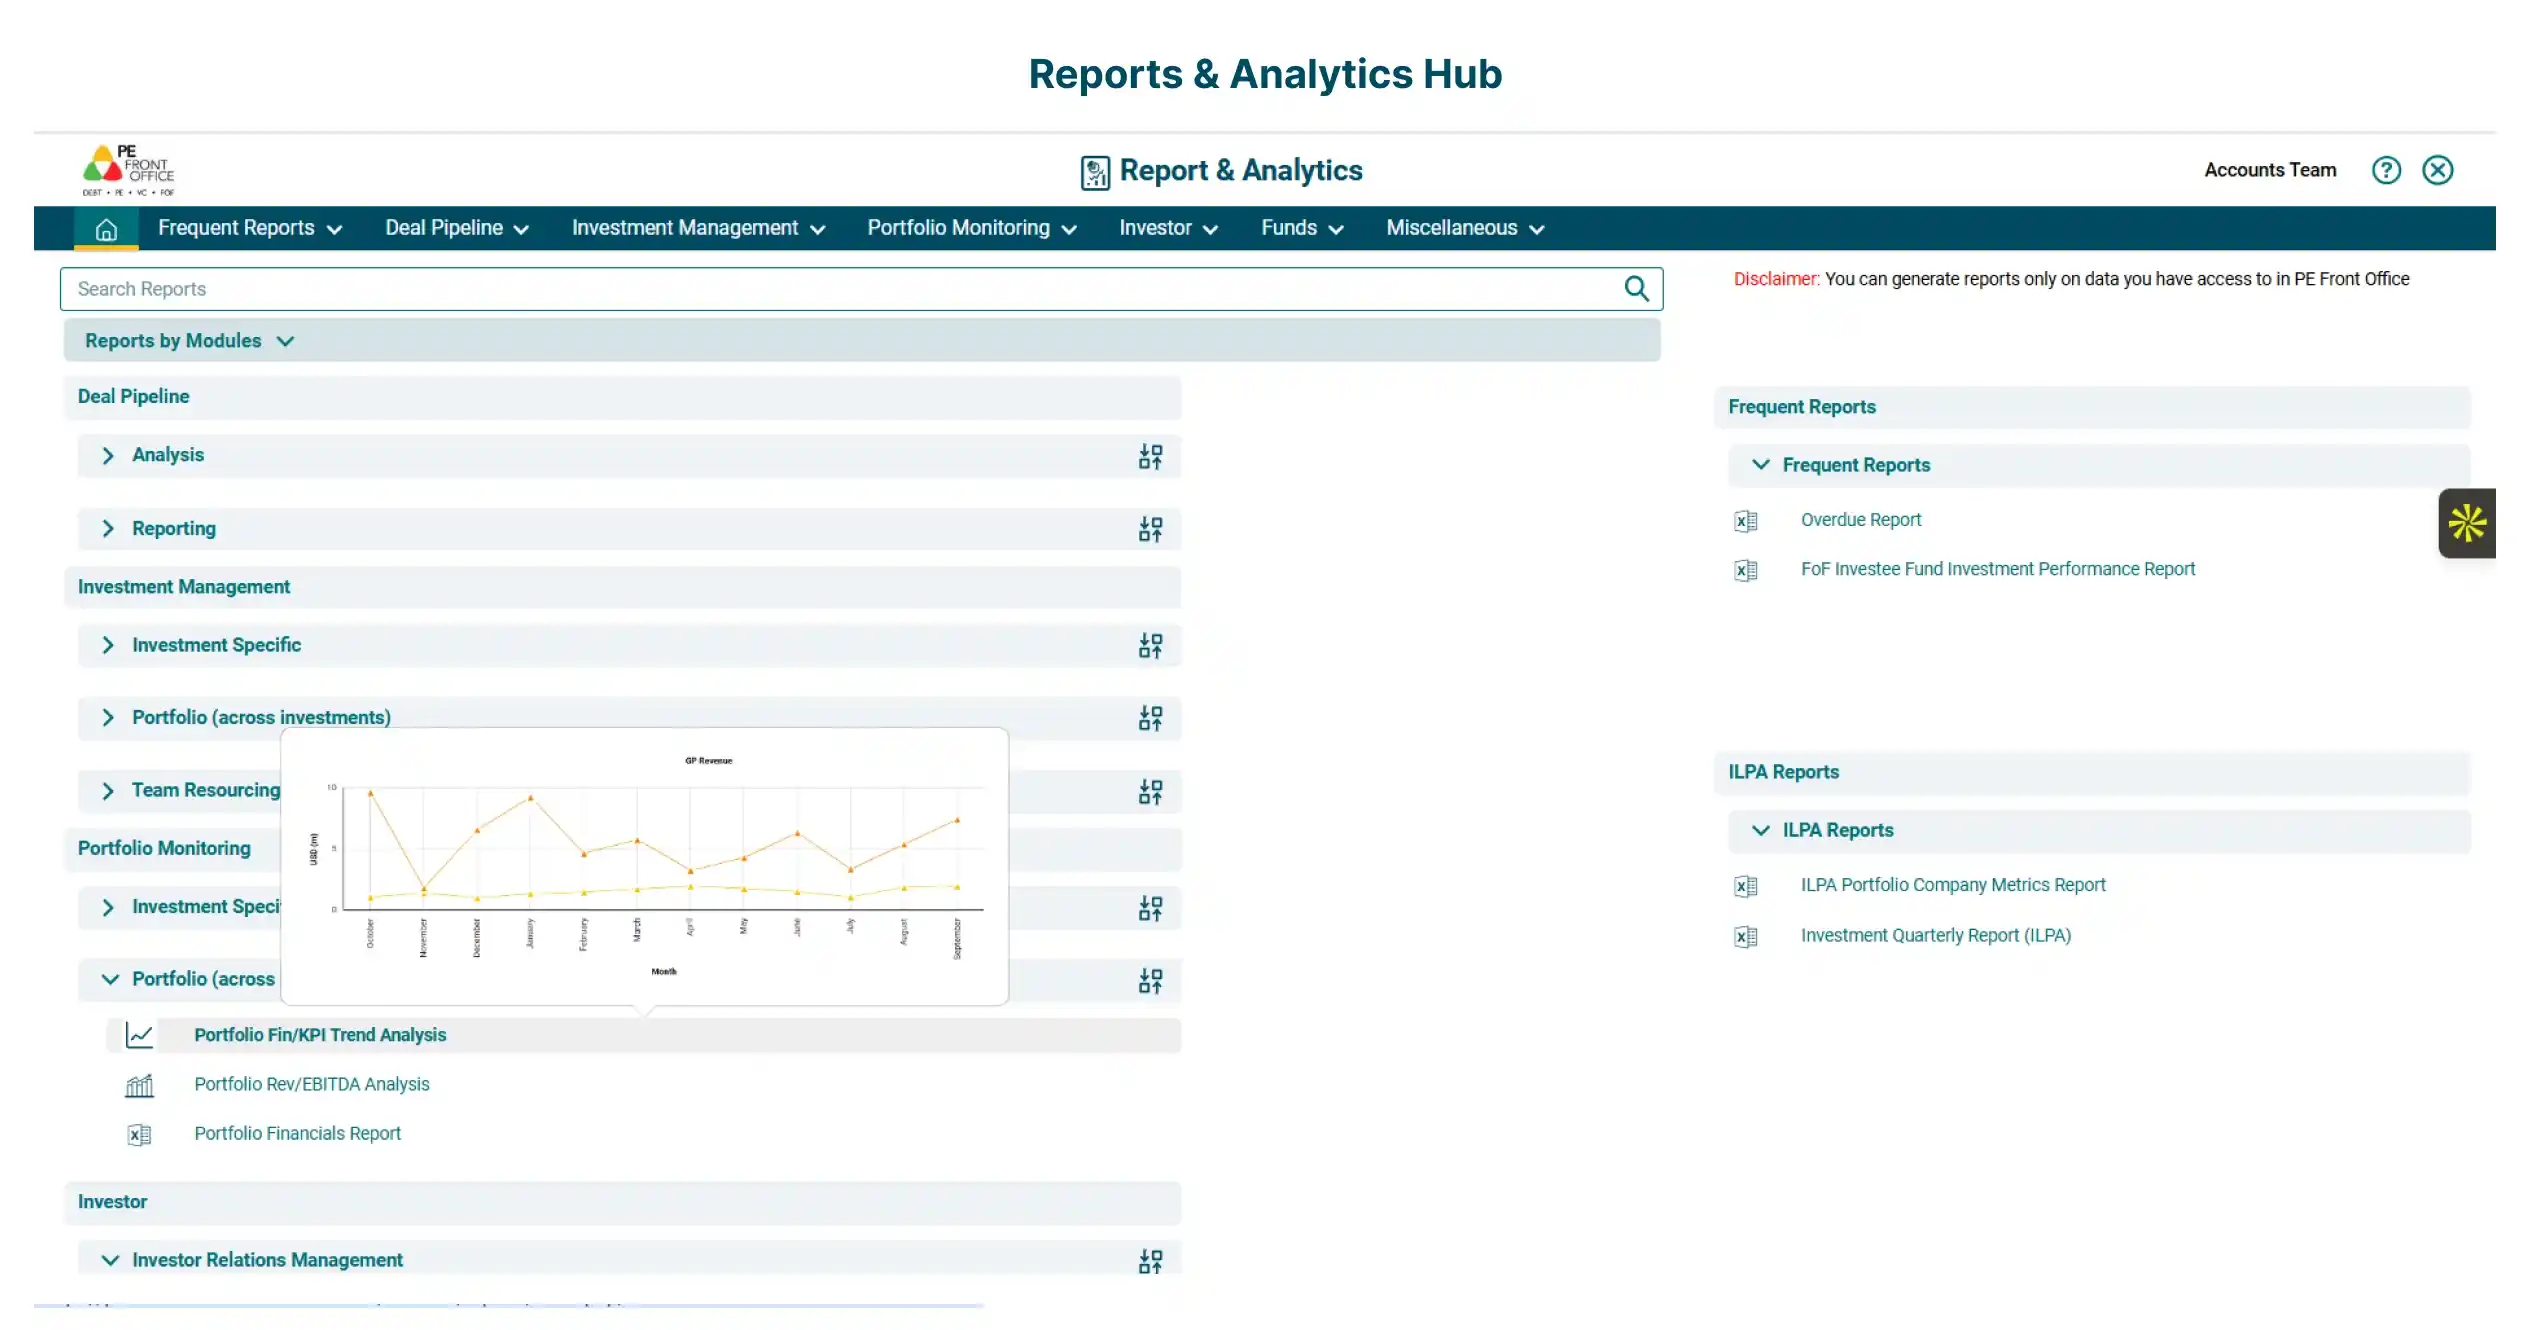Open Portfolio Financials Report
This screenshot has height=1330, width=2530.
pyautogui.click(x=297, y=1133)
